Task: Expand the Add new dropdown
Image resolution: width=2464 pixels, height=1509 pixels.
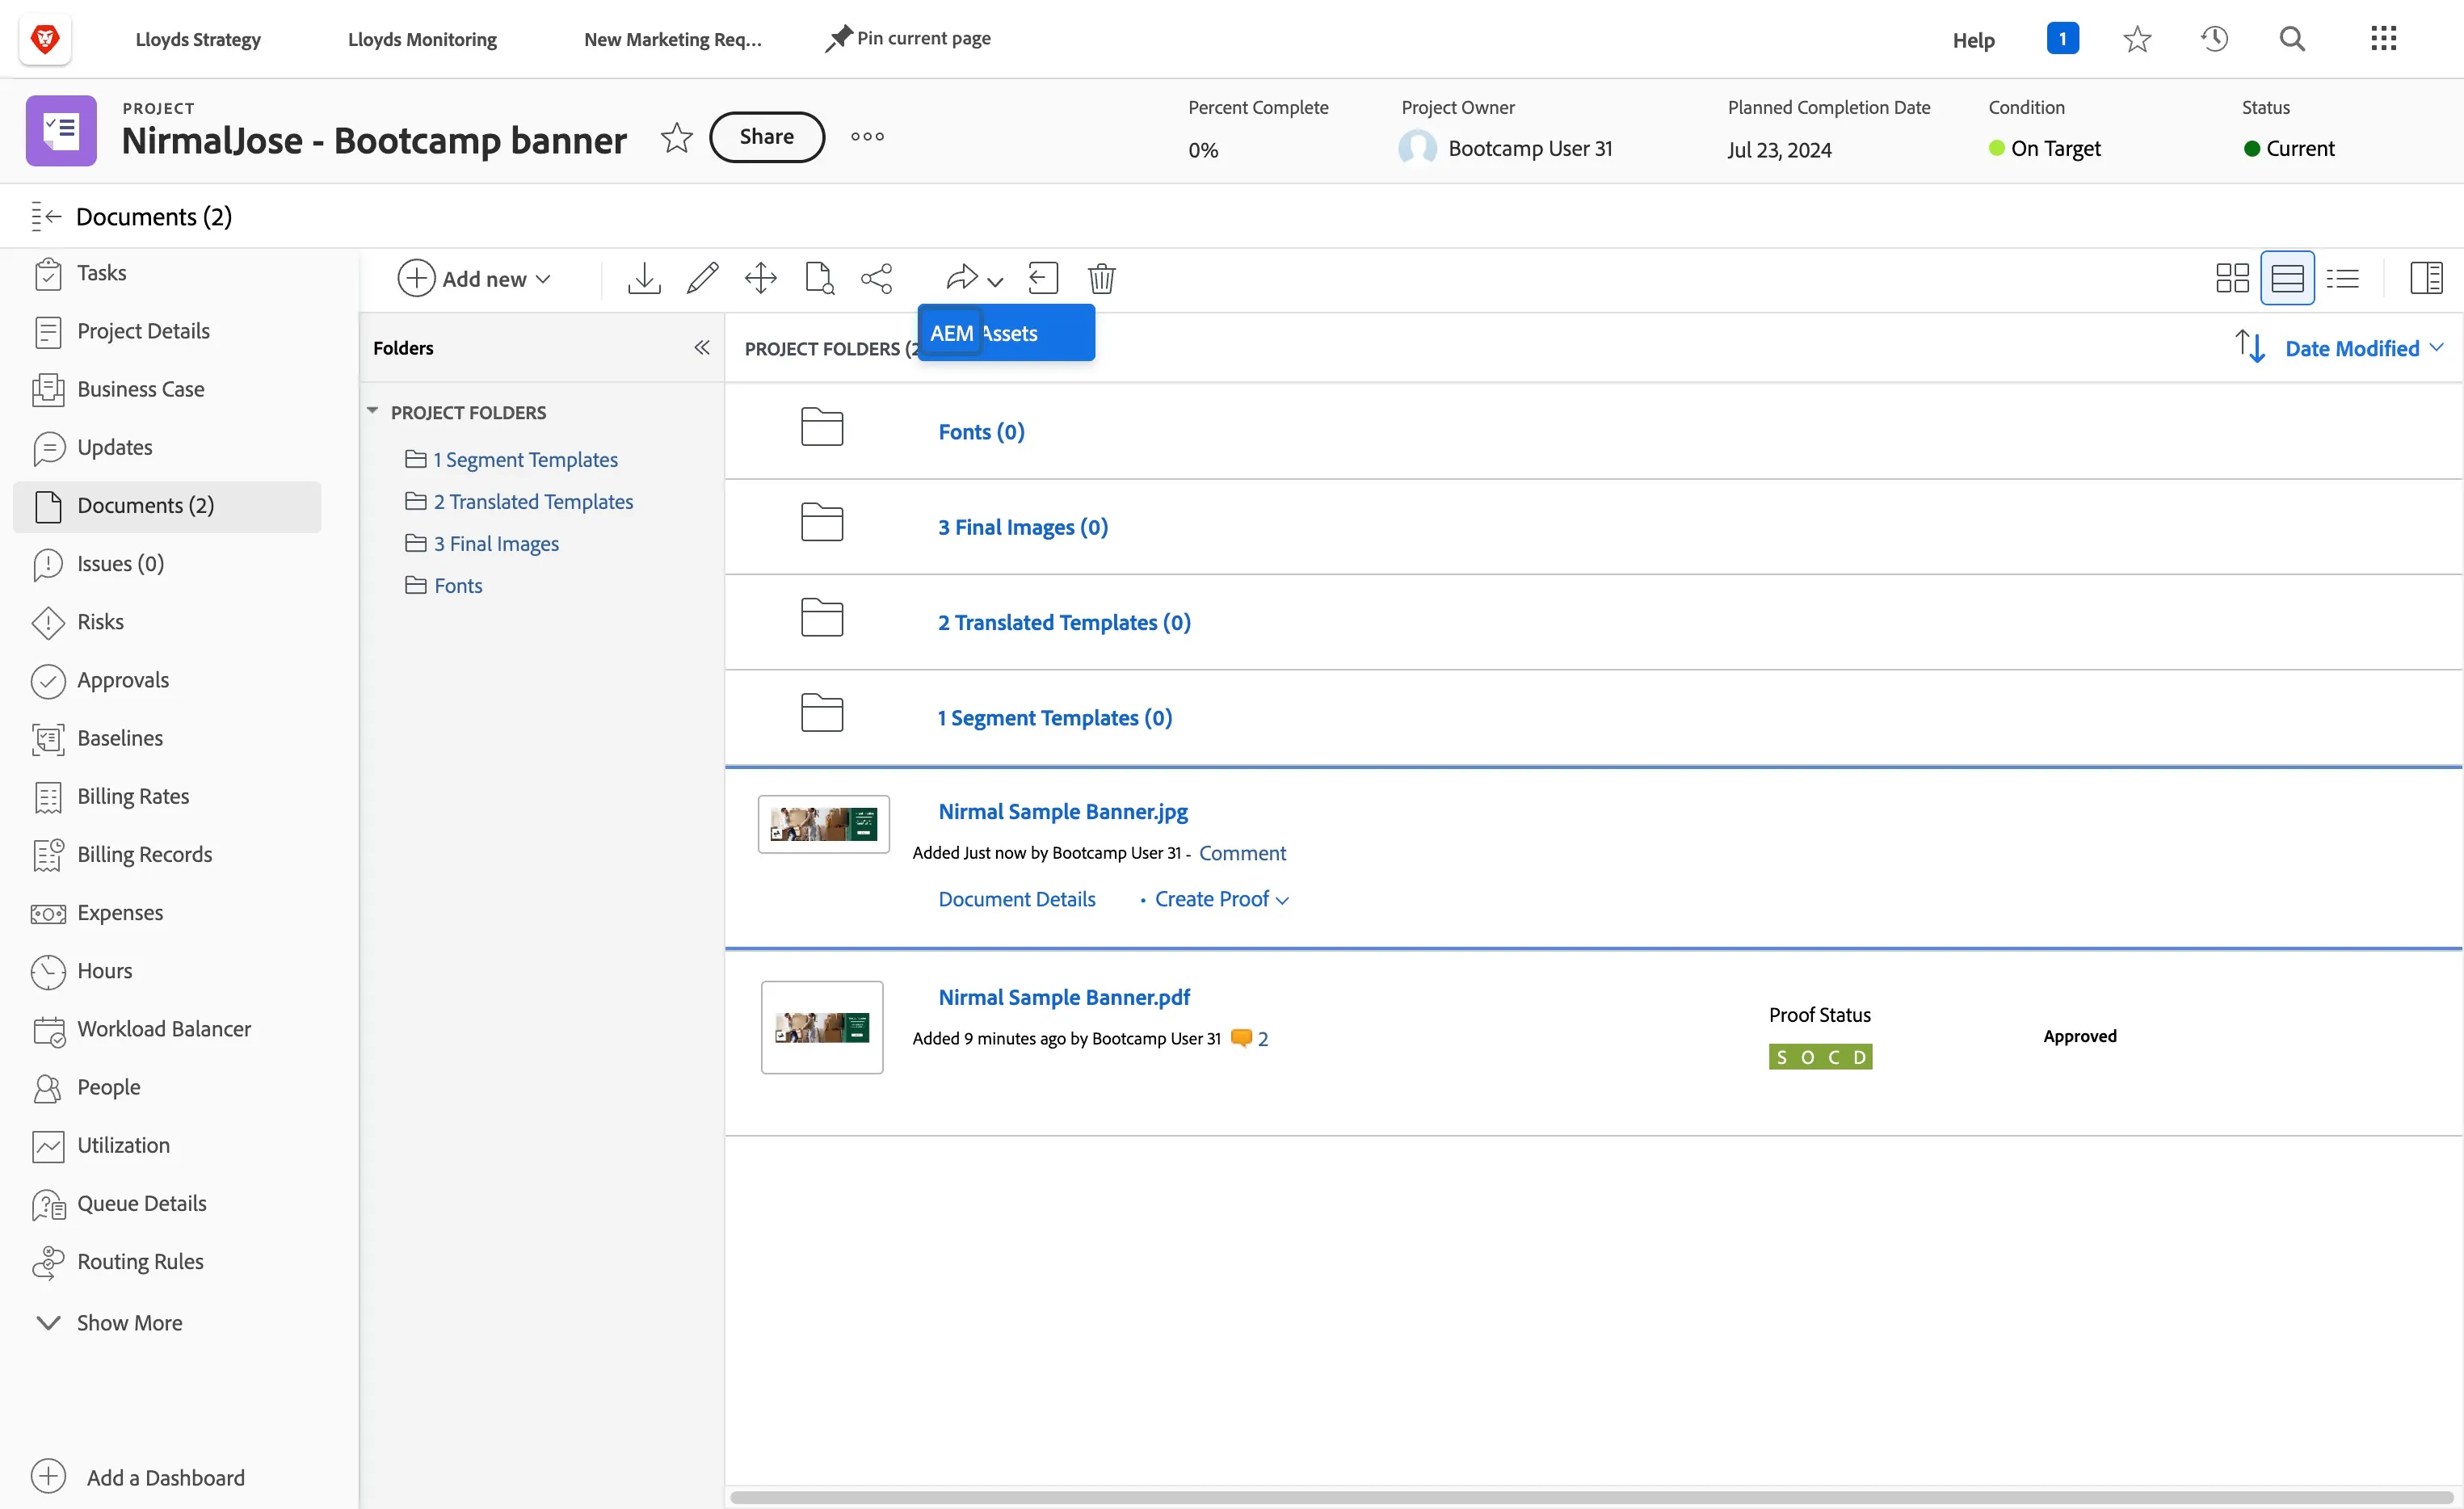Action: click(x=475, y=278)
